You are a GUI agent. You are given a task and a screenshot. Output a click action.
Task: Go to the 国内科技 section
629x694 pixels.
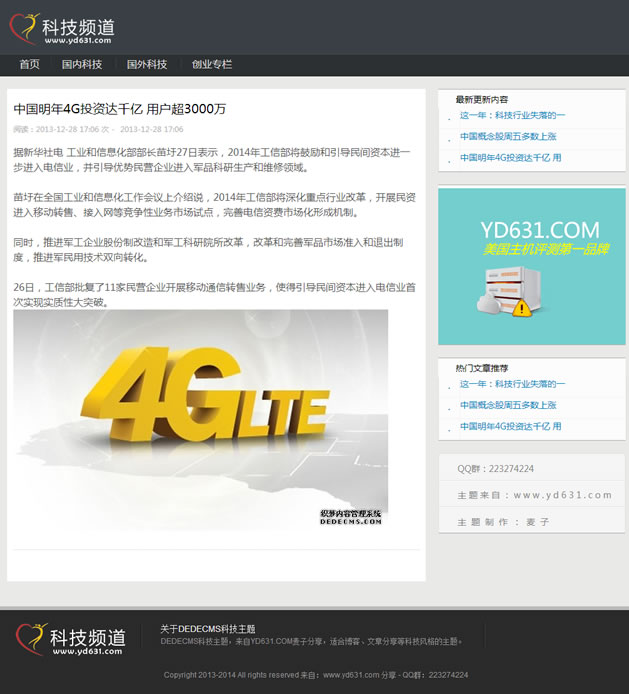click(x=82, y=65)
